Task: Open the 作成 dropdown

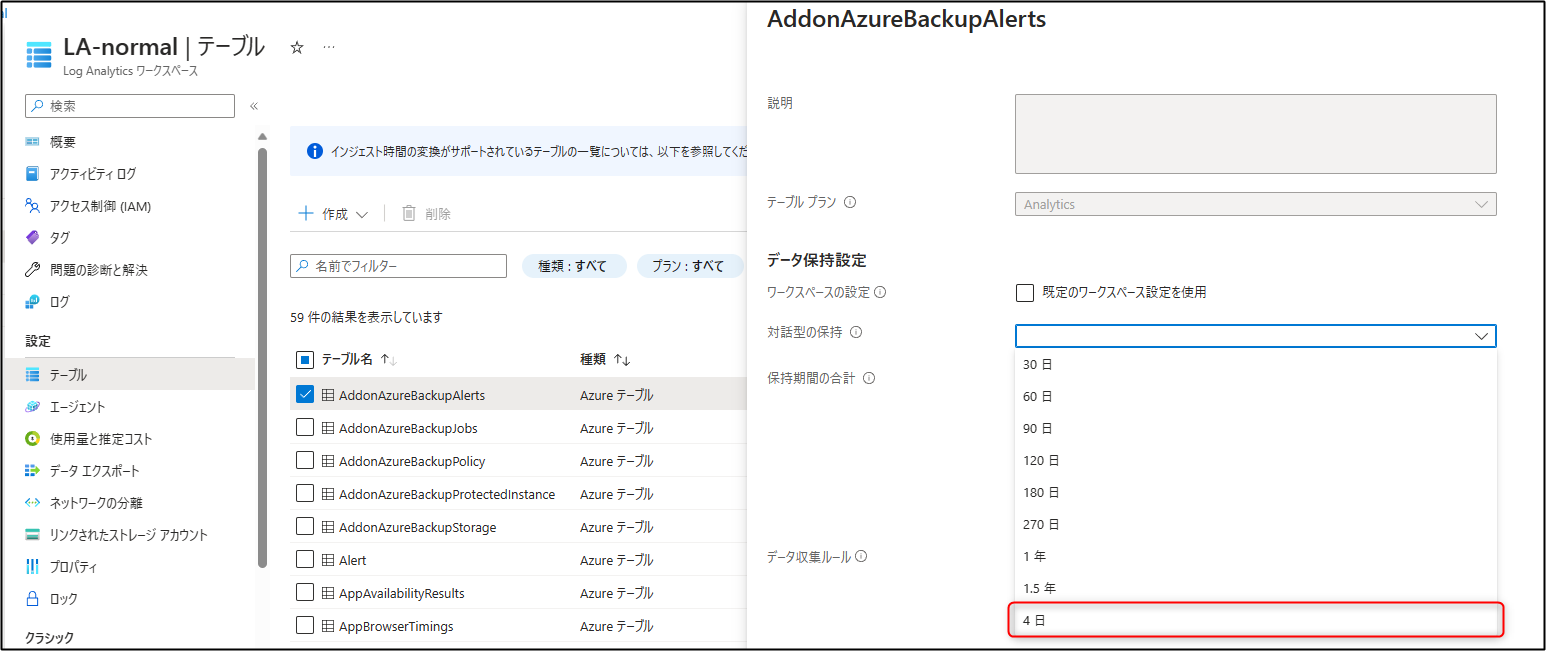Action: (x=334, y=214)
